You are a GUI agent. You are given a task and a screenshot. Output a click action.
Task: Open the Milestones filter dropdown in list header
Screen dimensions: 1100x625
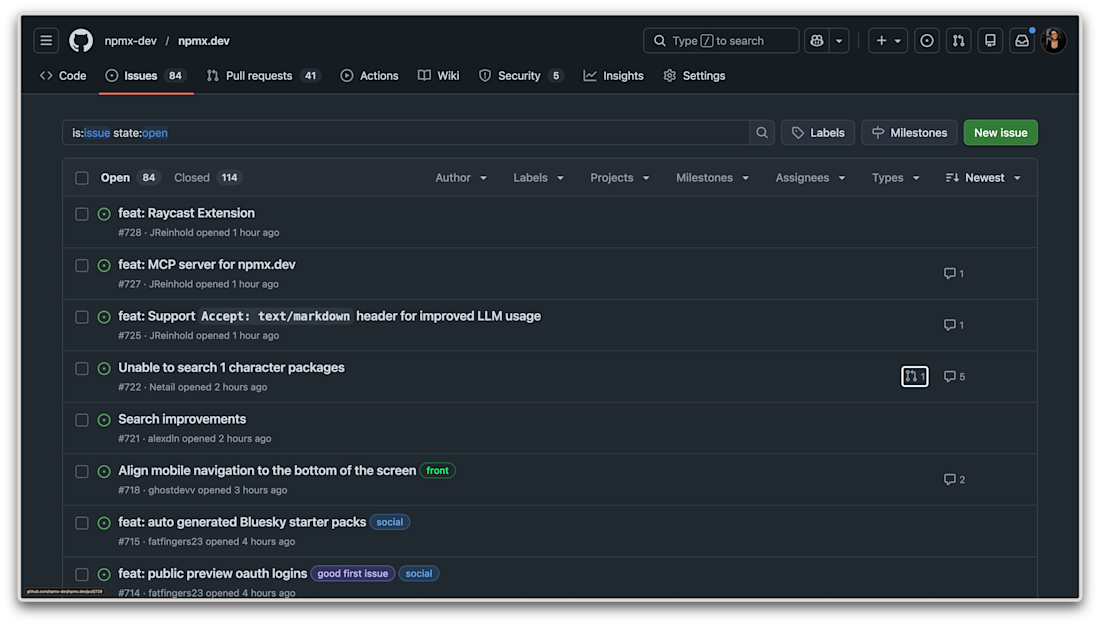tap(712, 178)
